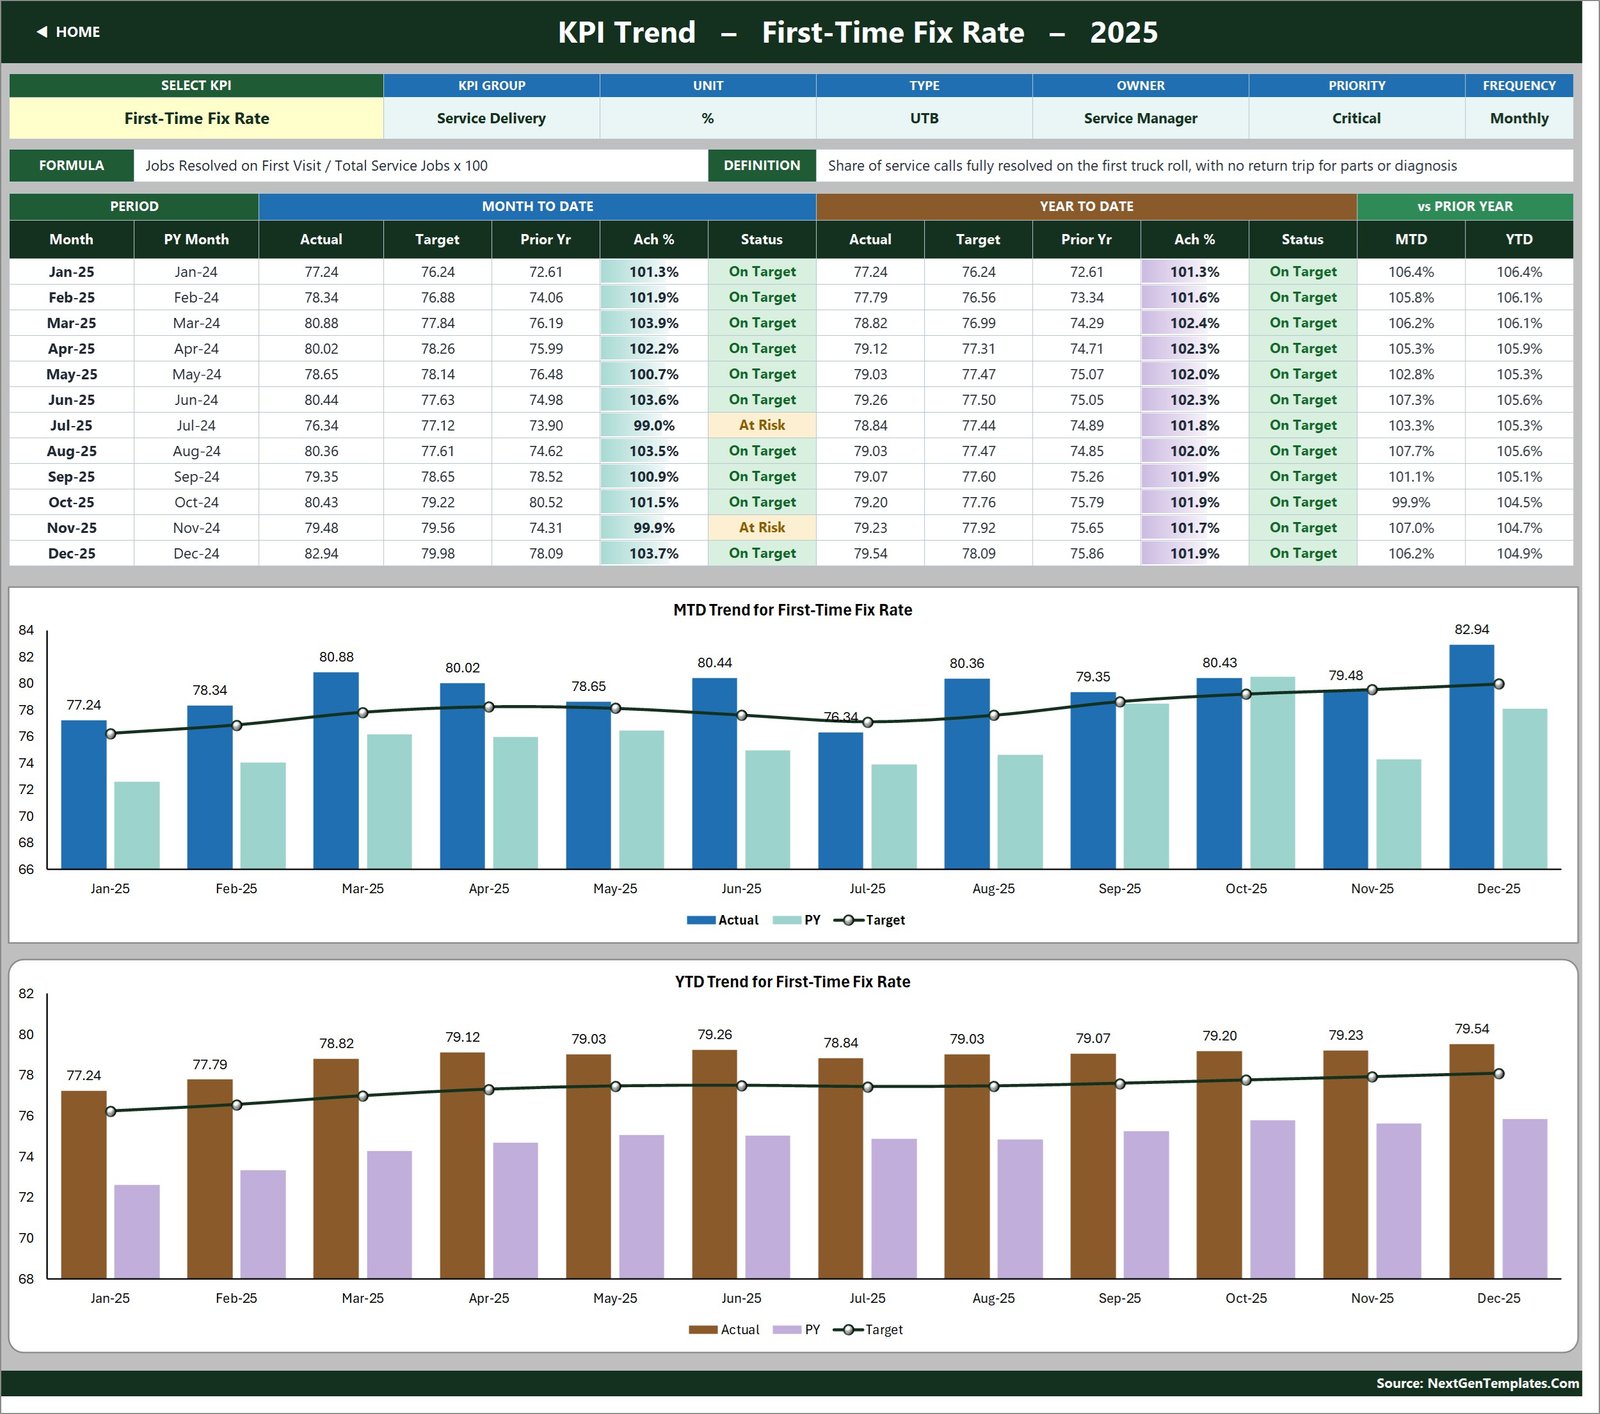Screen dimensions: 1600x1414
Task: Open the First-Time Fix Rate KPI selector
Action: click(x=196, y=118)
